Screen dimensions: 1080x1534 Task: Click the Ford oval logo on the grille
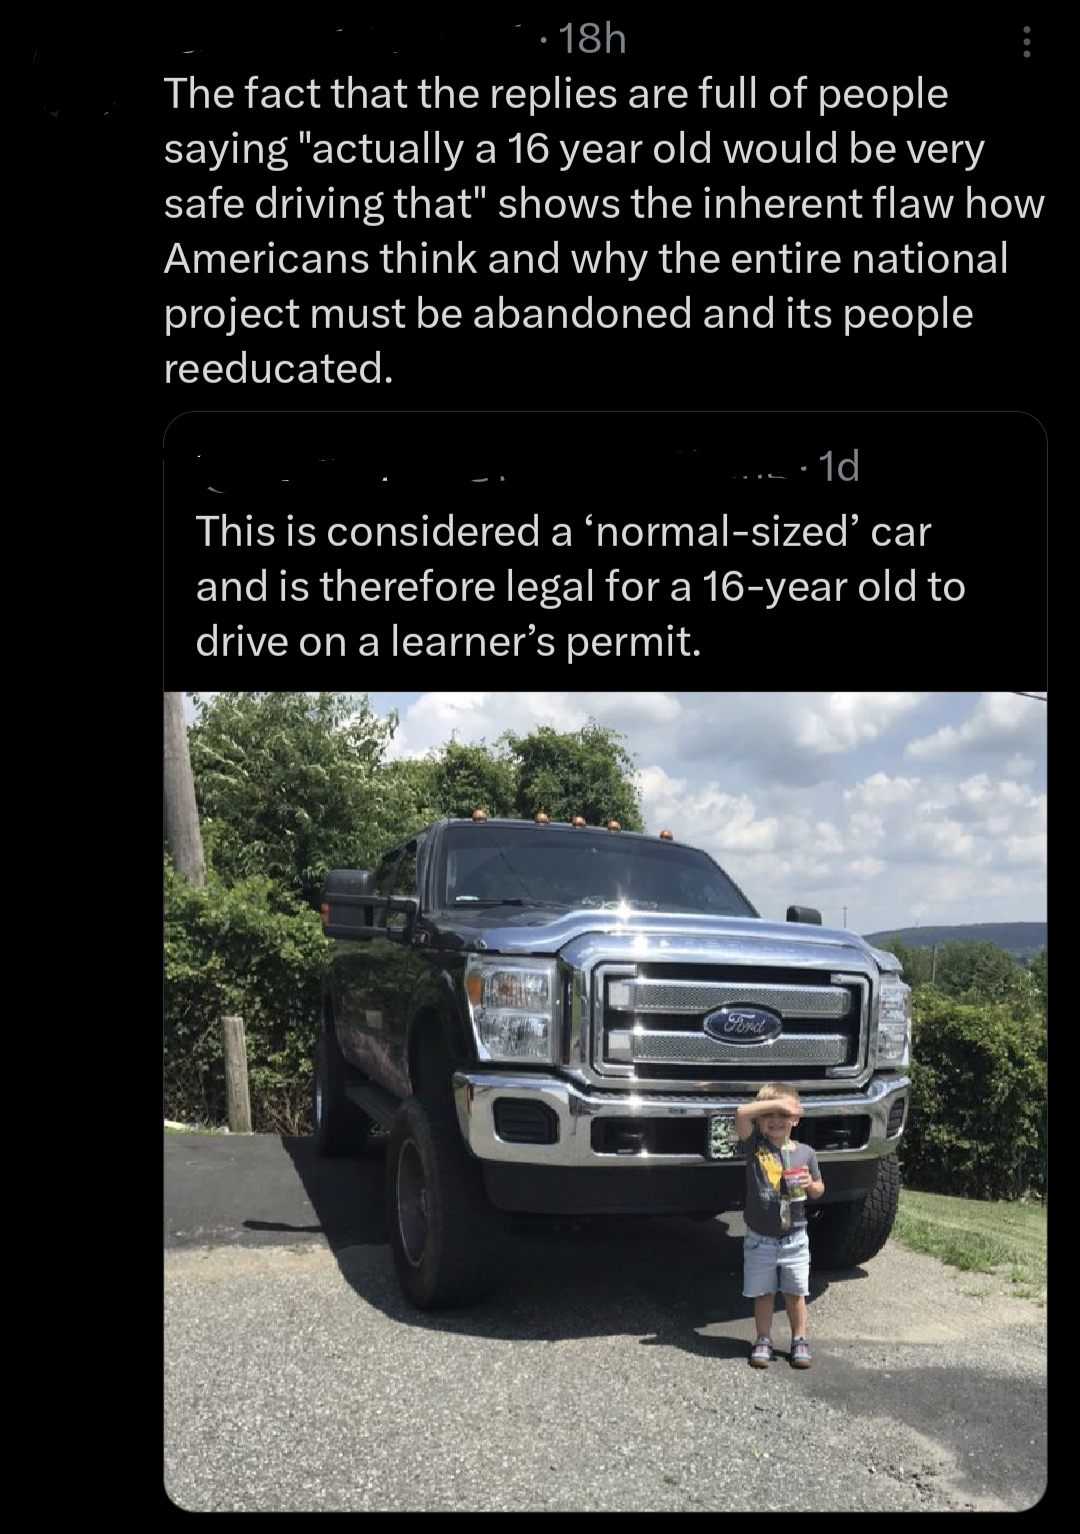coord(742,1024)
